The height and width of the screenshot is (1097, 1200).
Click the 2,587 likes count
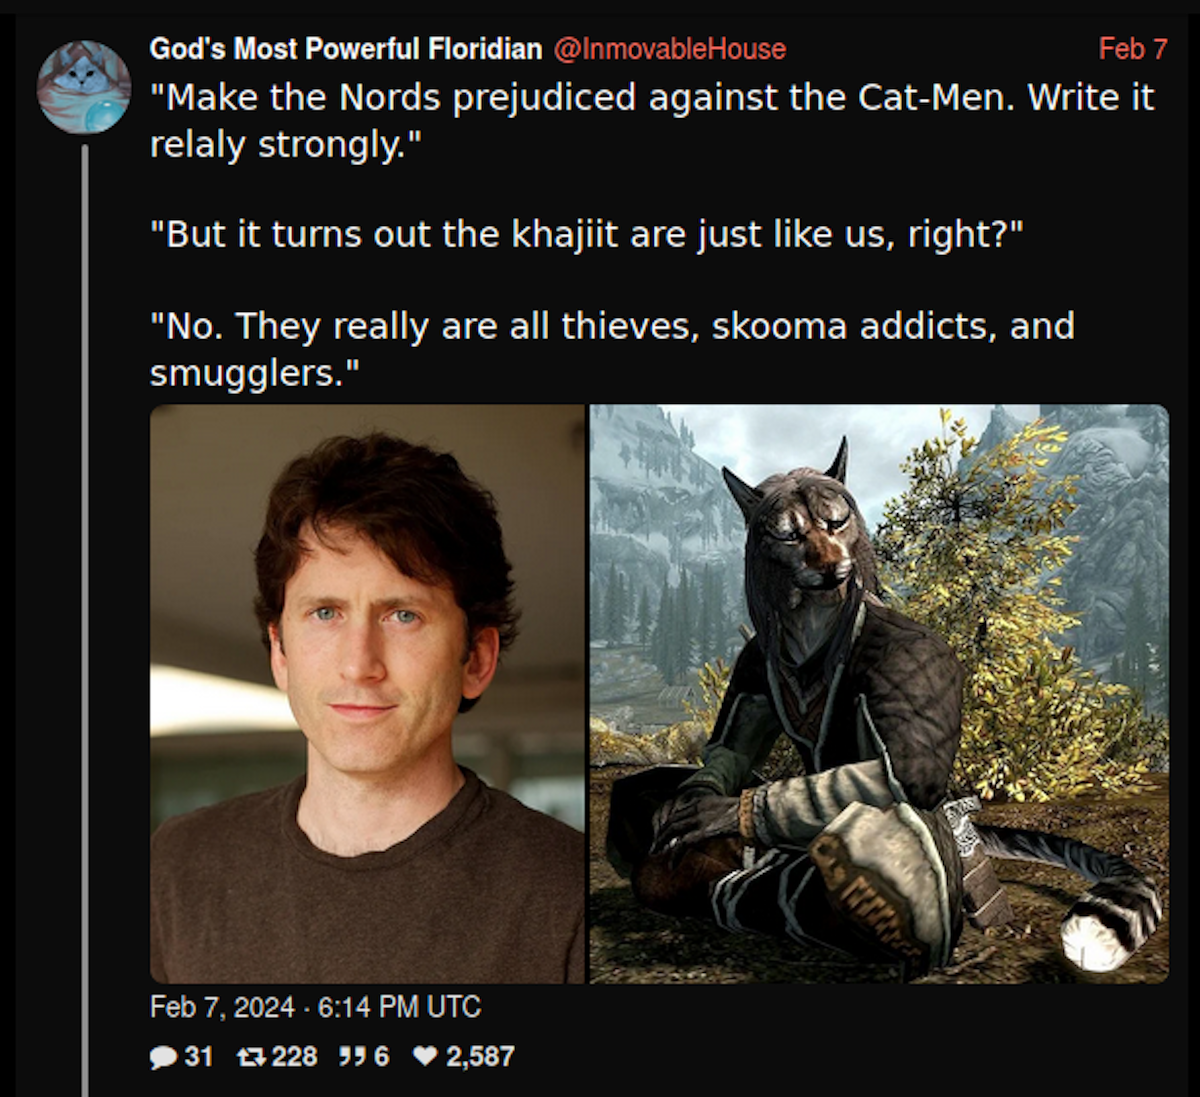point(480,1057)
